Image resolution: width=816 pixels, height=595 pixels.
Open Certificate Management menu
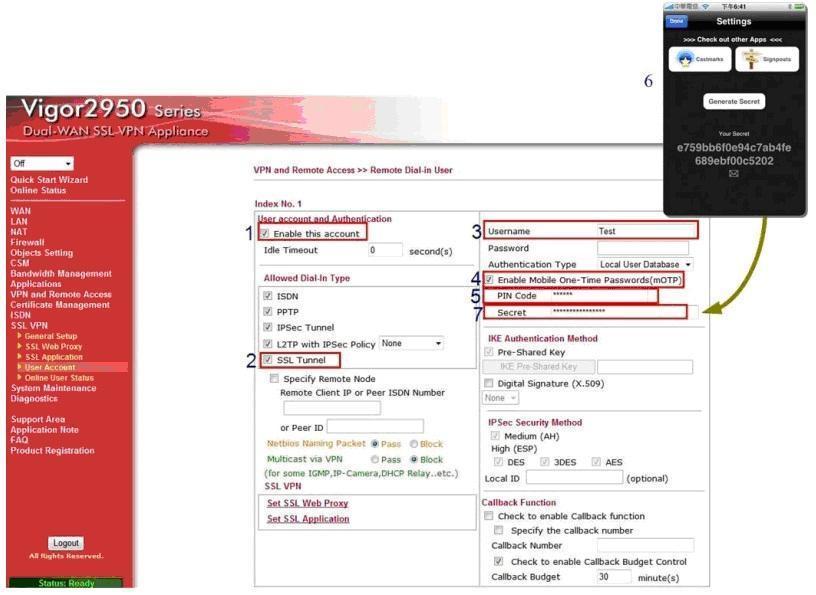point(60,305)
